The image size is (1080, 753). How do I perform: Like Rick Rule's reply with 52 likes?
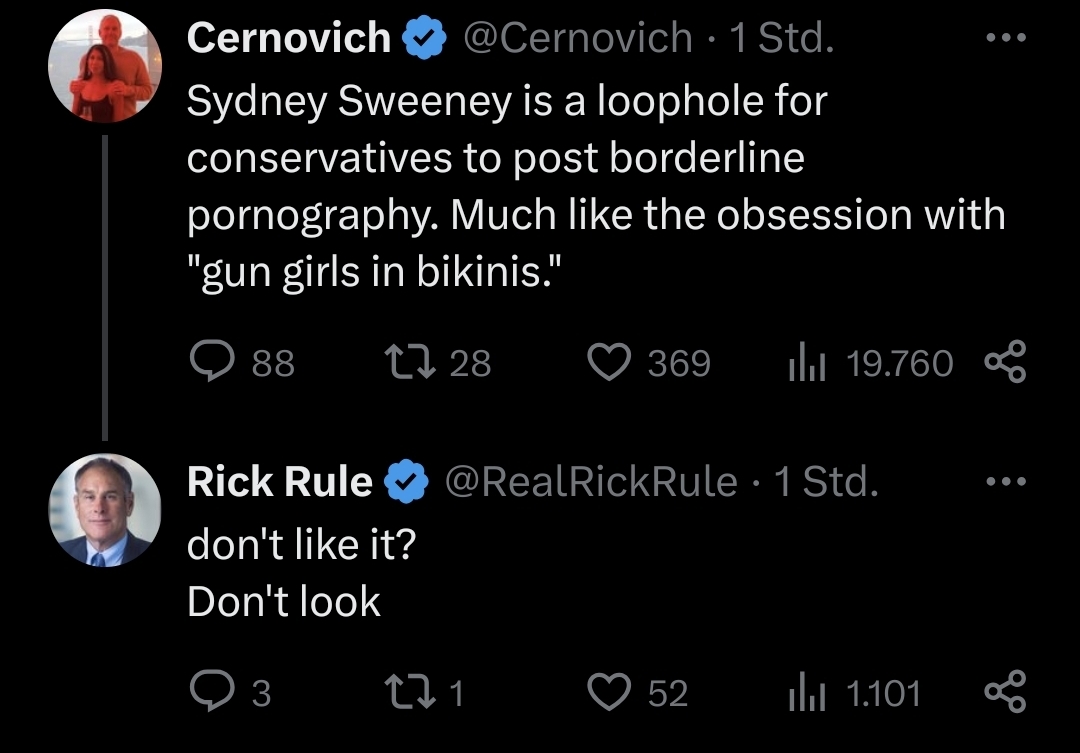coord(637,692)
